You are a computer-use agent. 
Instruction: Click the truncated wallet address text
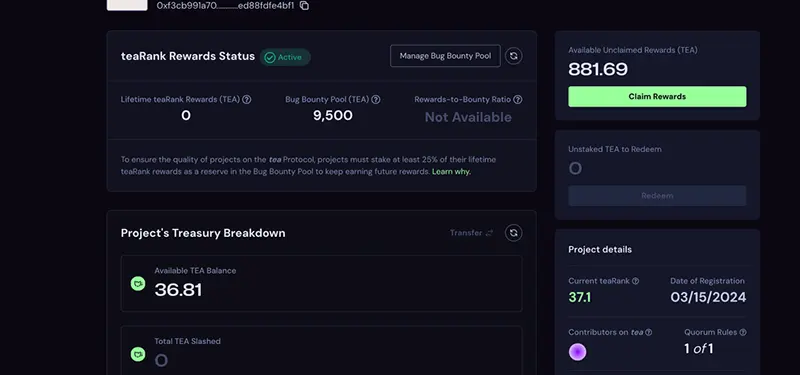(x=226, y=6)
